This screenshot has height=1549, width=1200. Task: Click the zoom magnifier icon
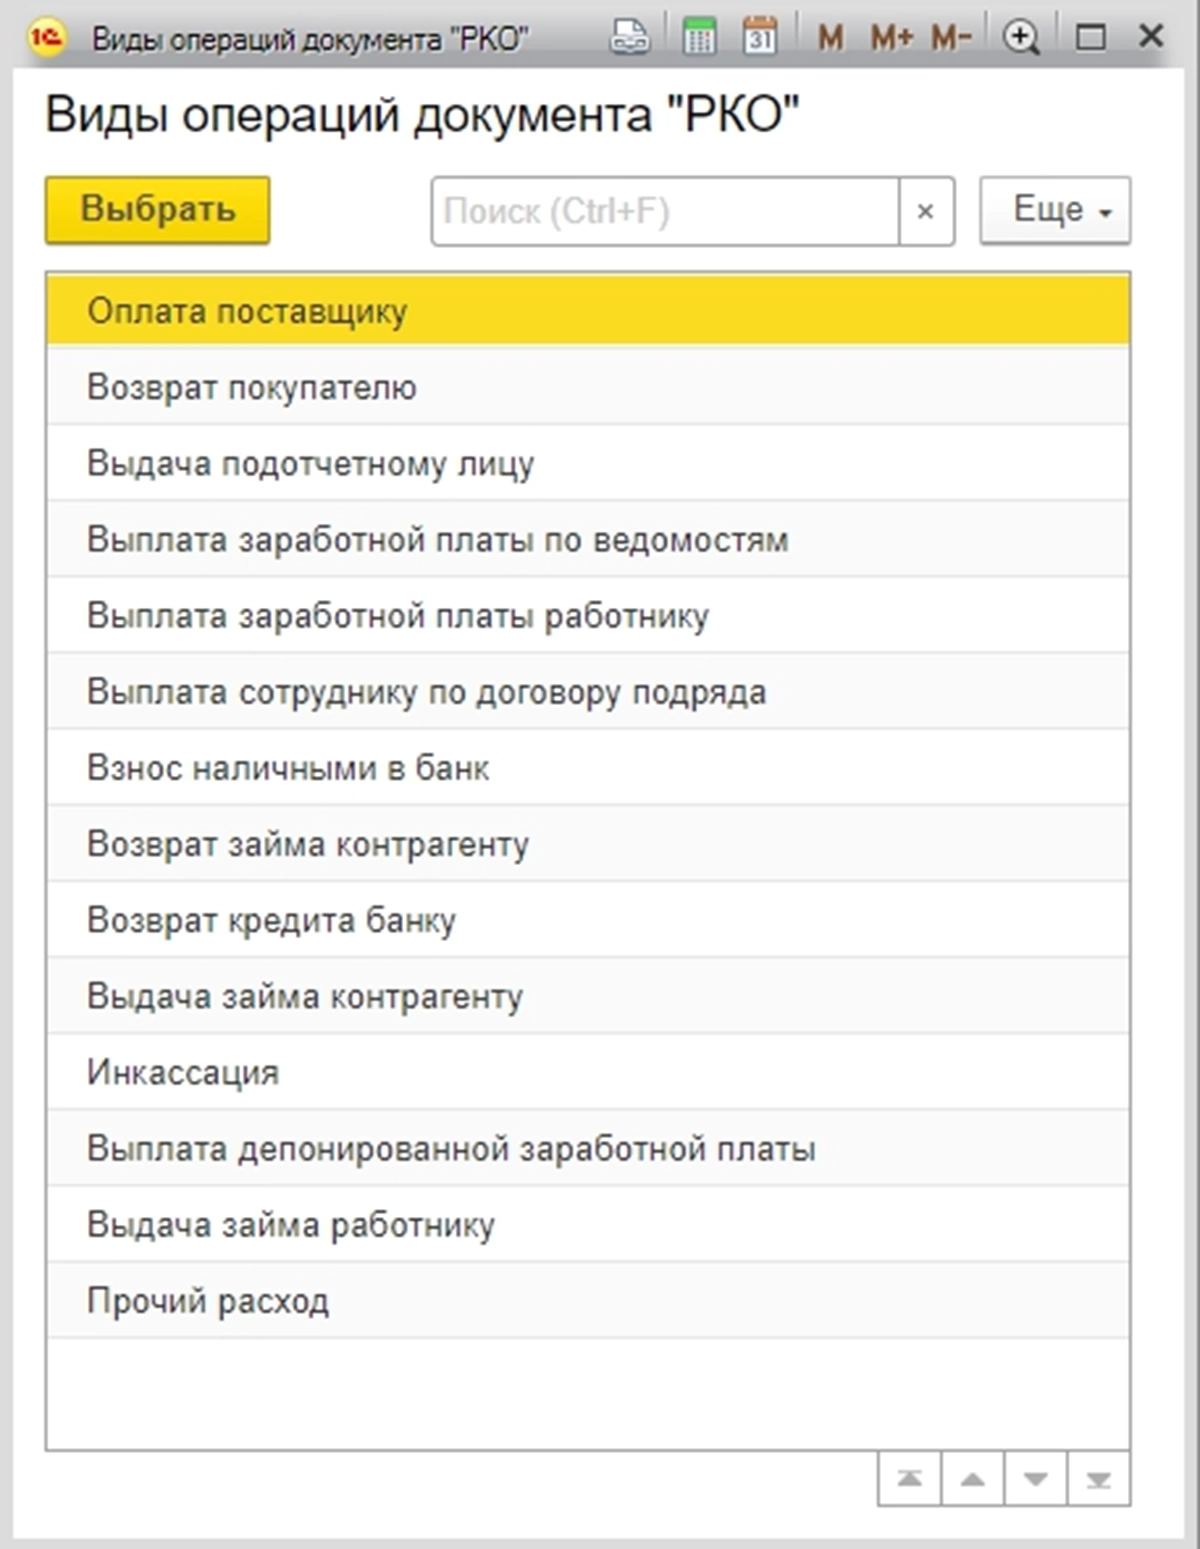[1021, 38]
